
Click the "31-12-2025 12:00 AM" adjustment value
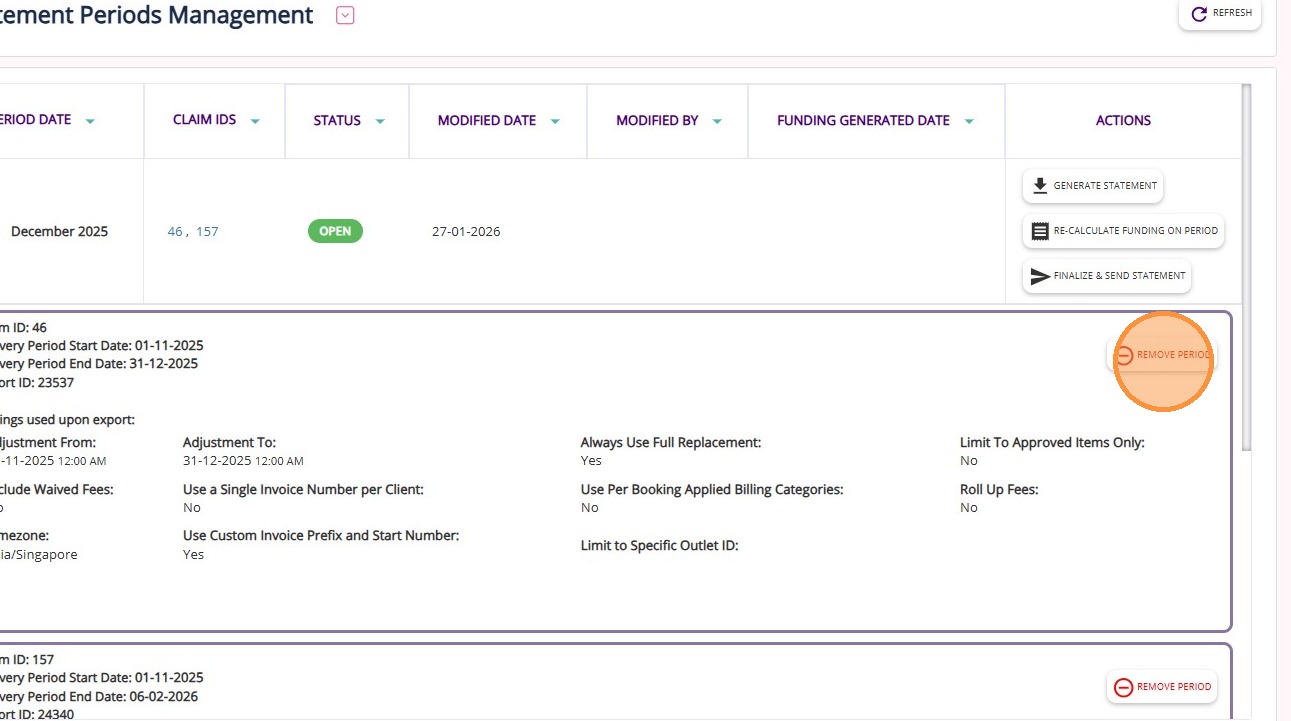point(243,461)
